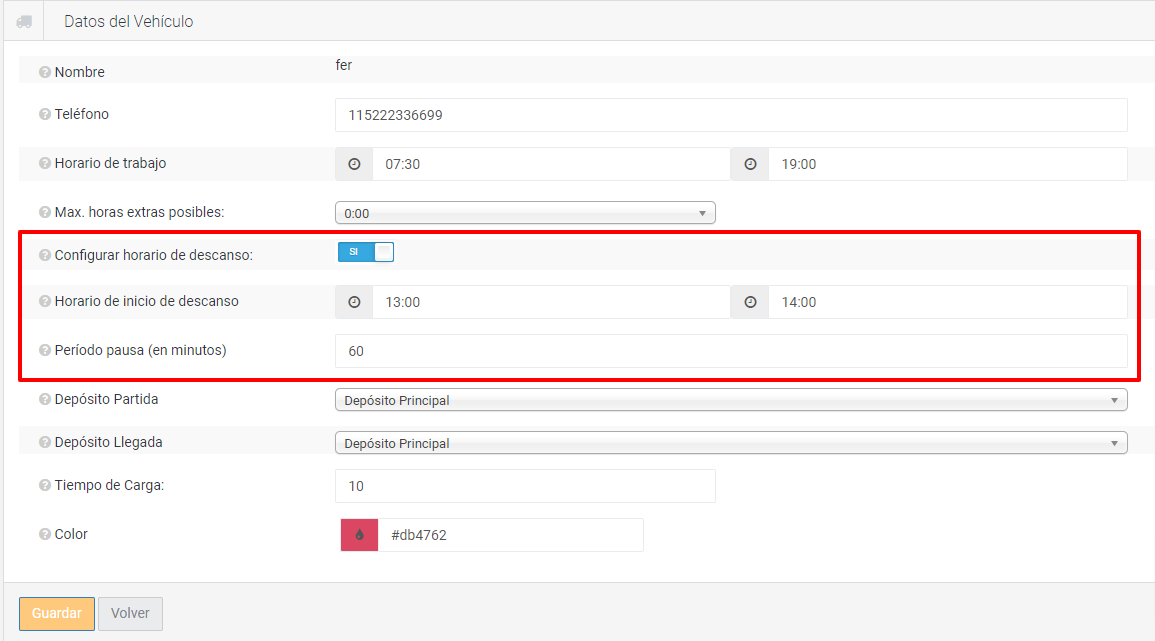Click help icon beside Tiempo de Carga

coord(44,485)
